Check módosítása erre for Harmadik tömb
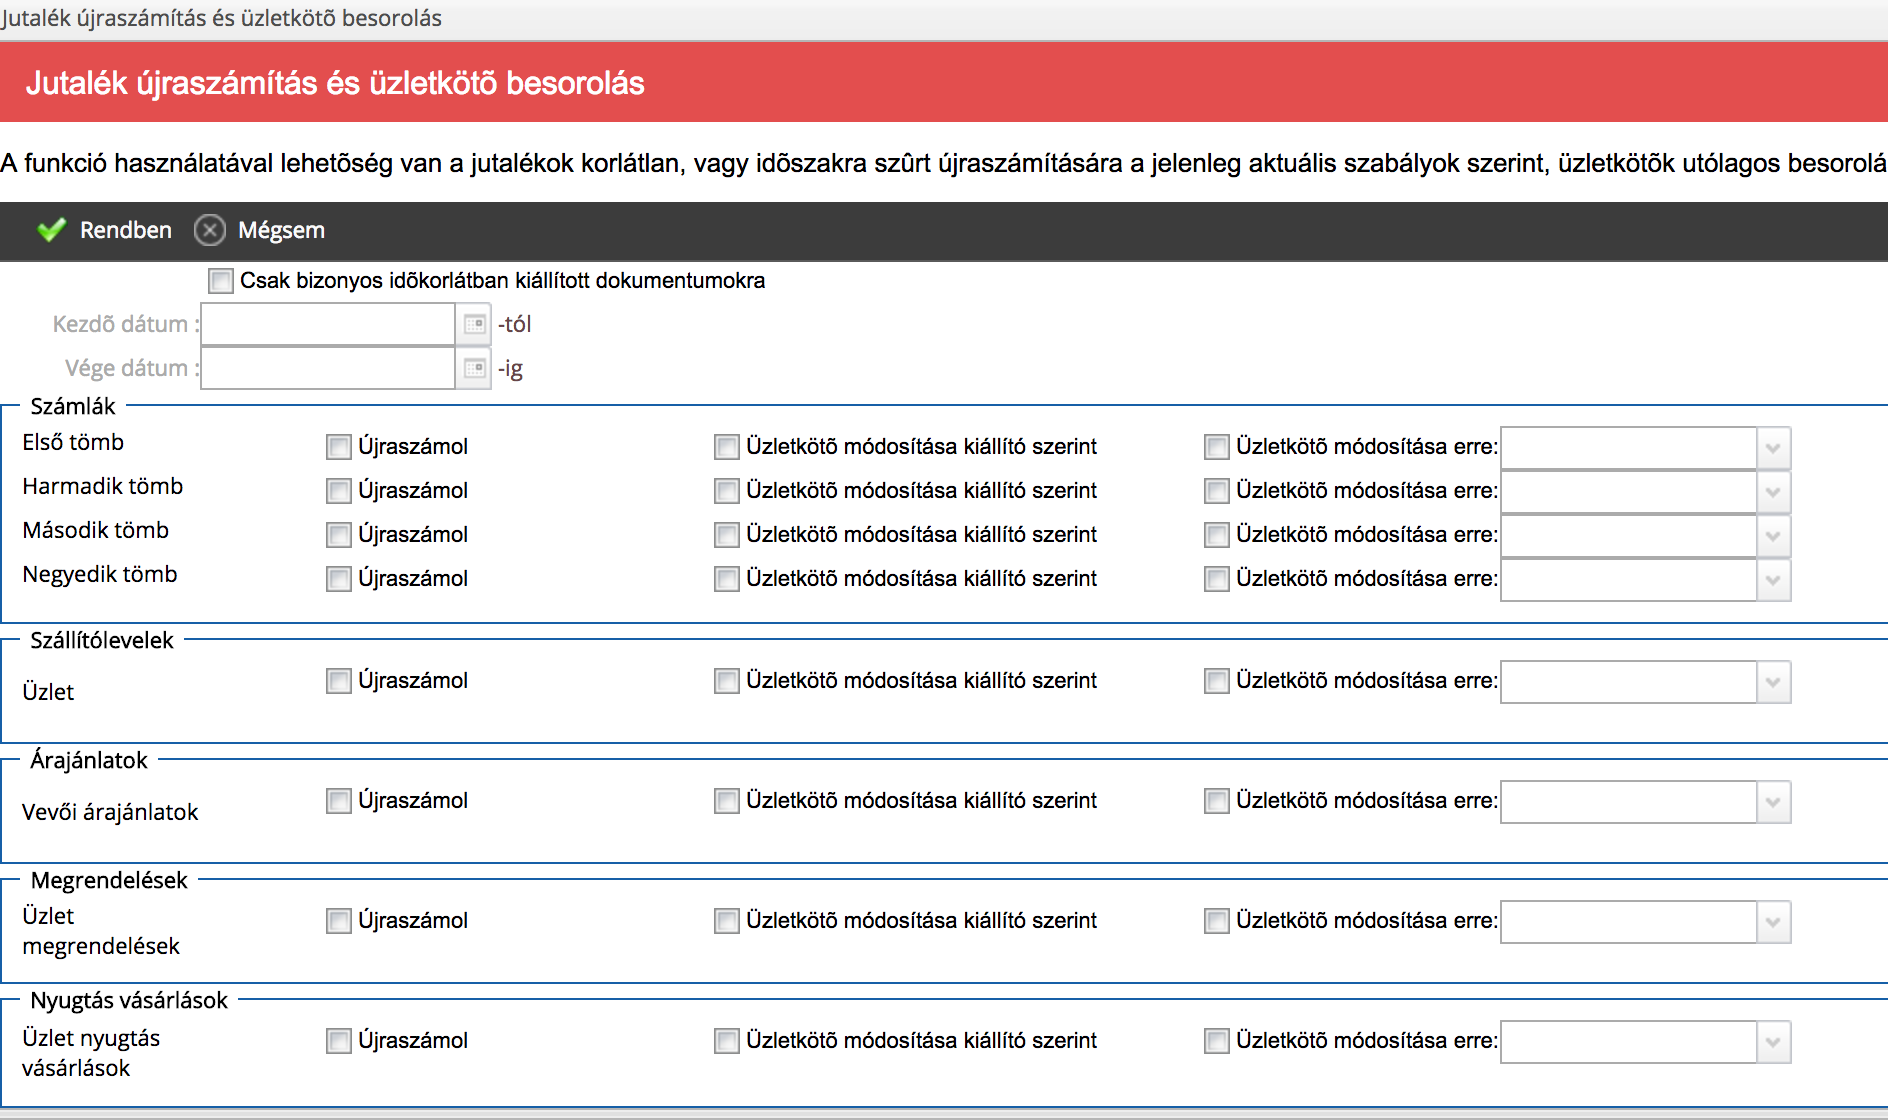Viewport: 1888px width, 1120px height. coord(1217,491)
